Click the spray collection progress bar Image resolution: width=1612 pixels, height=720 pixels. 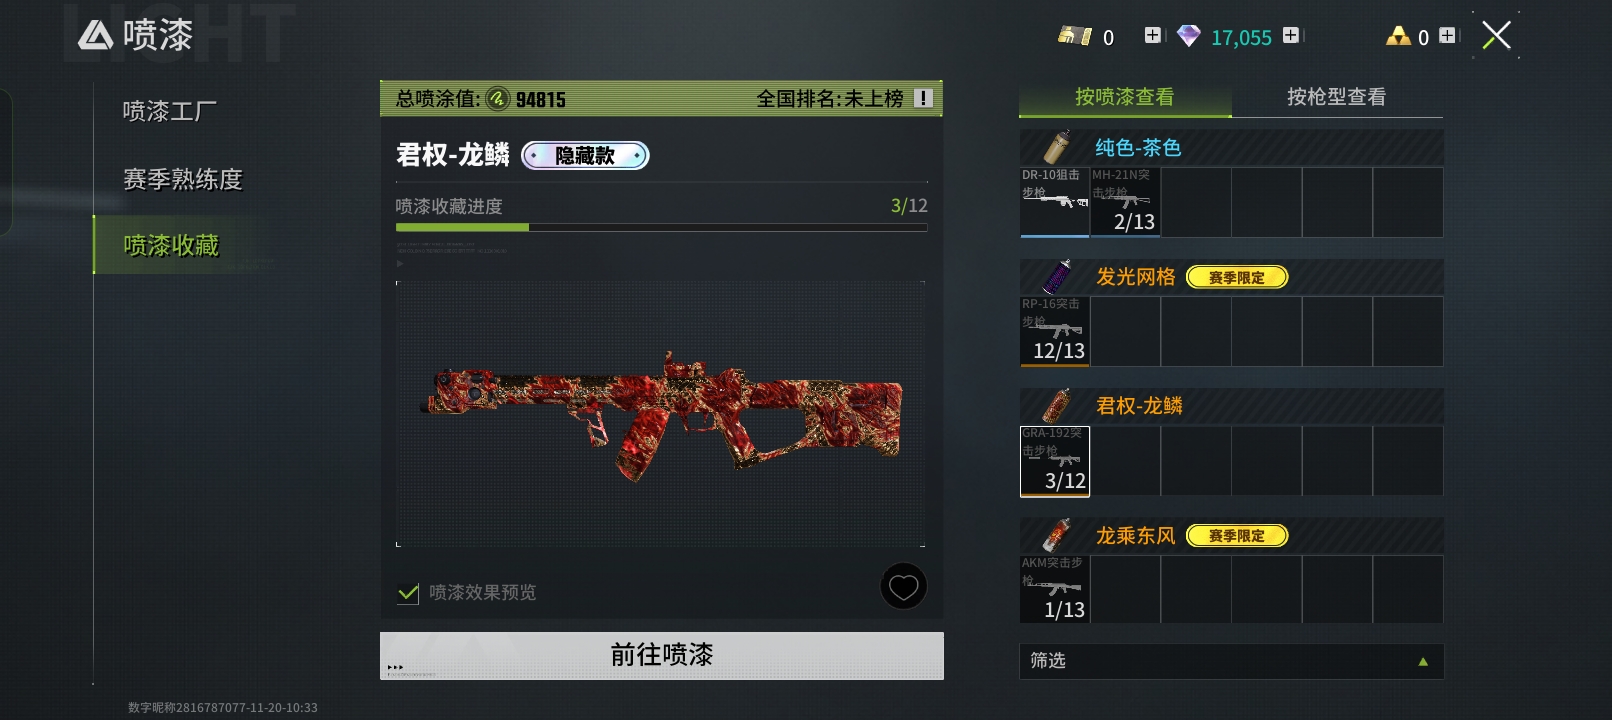coord(661,228)
